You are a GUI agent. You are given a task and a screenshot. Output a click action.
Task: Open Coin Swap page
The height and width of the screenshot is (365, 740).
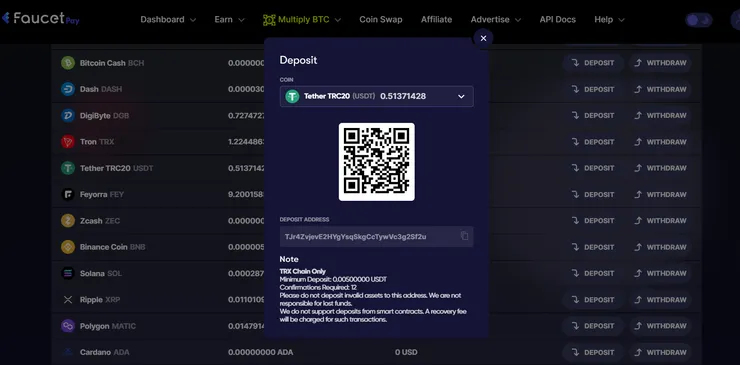[x=381, y=20]
